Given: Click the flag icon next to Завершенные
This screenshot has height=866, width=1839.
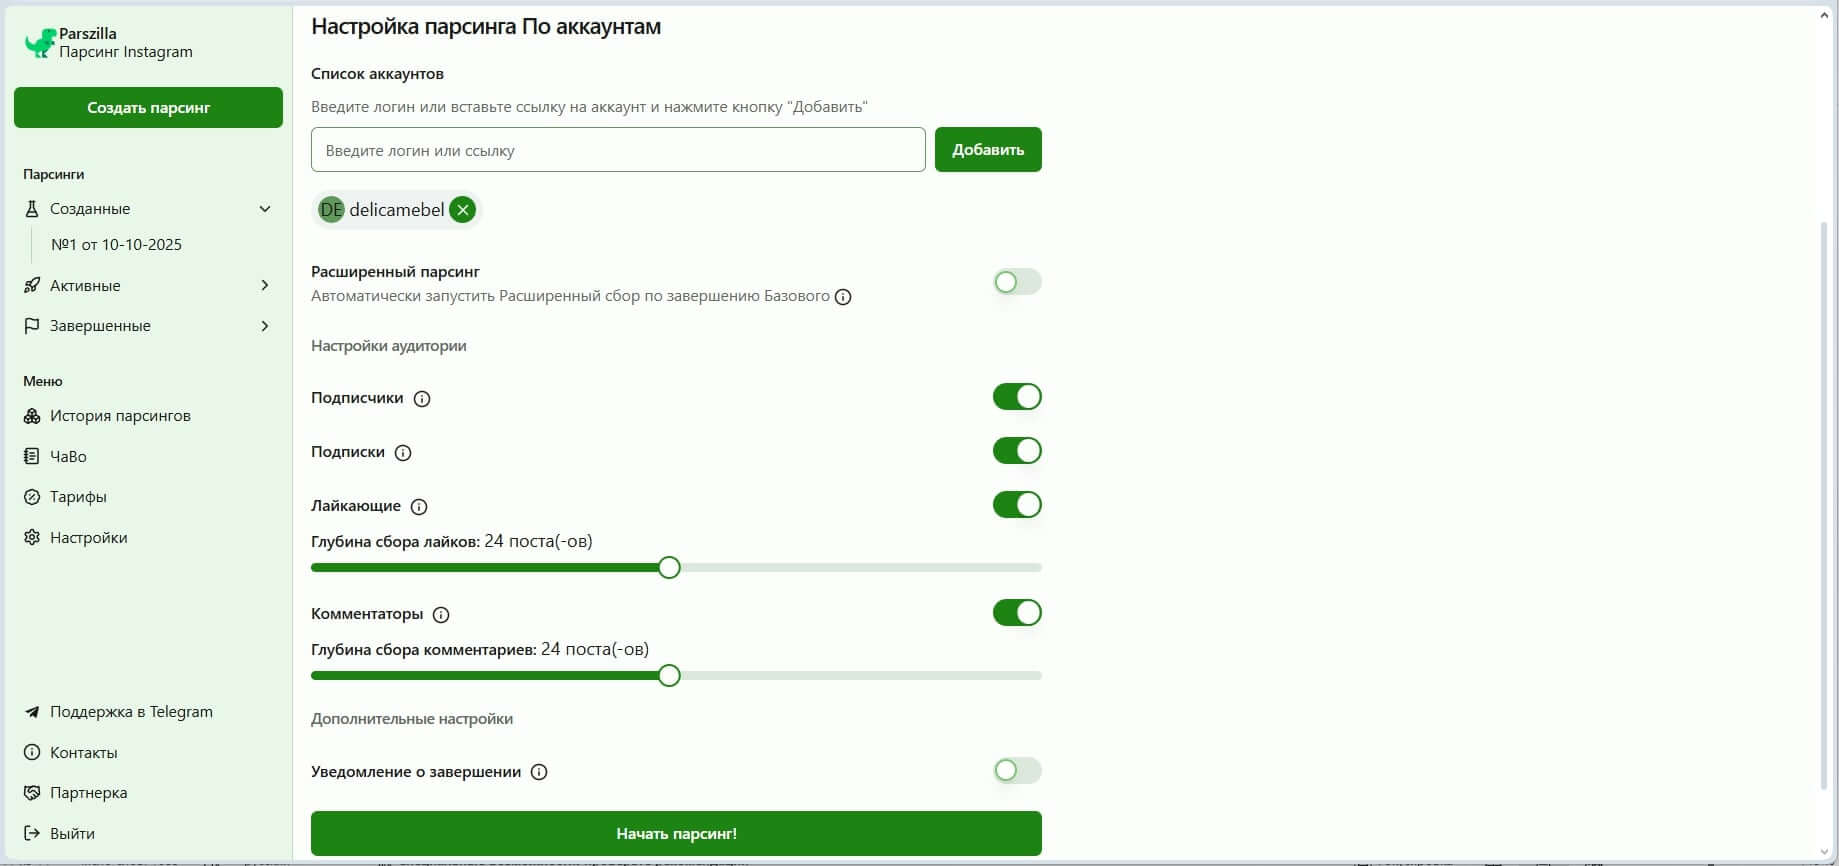Looking at the screenshot, I should coord(32,326).
